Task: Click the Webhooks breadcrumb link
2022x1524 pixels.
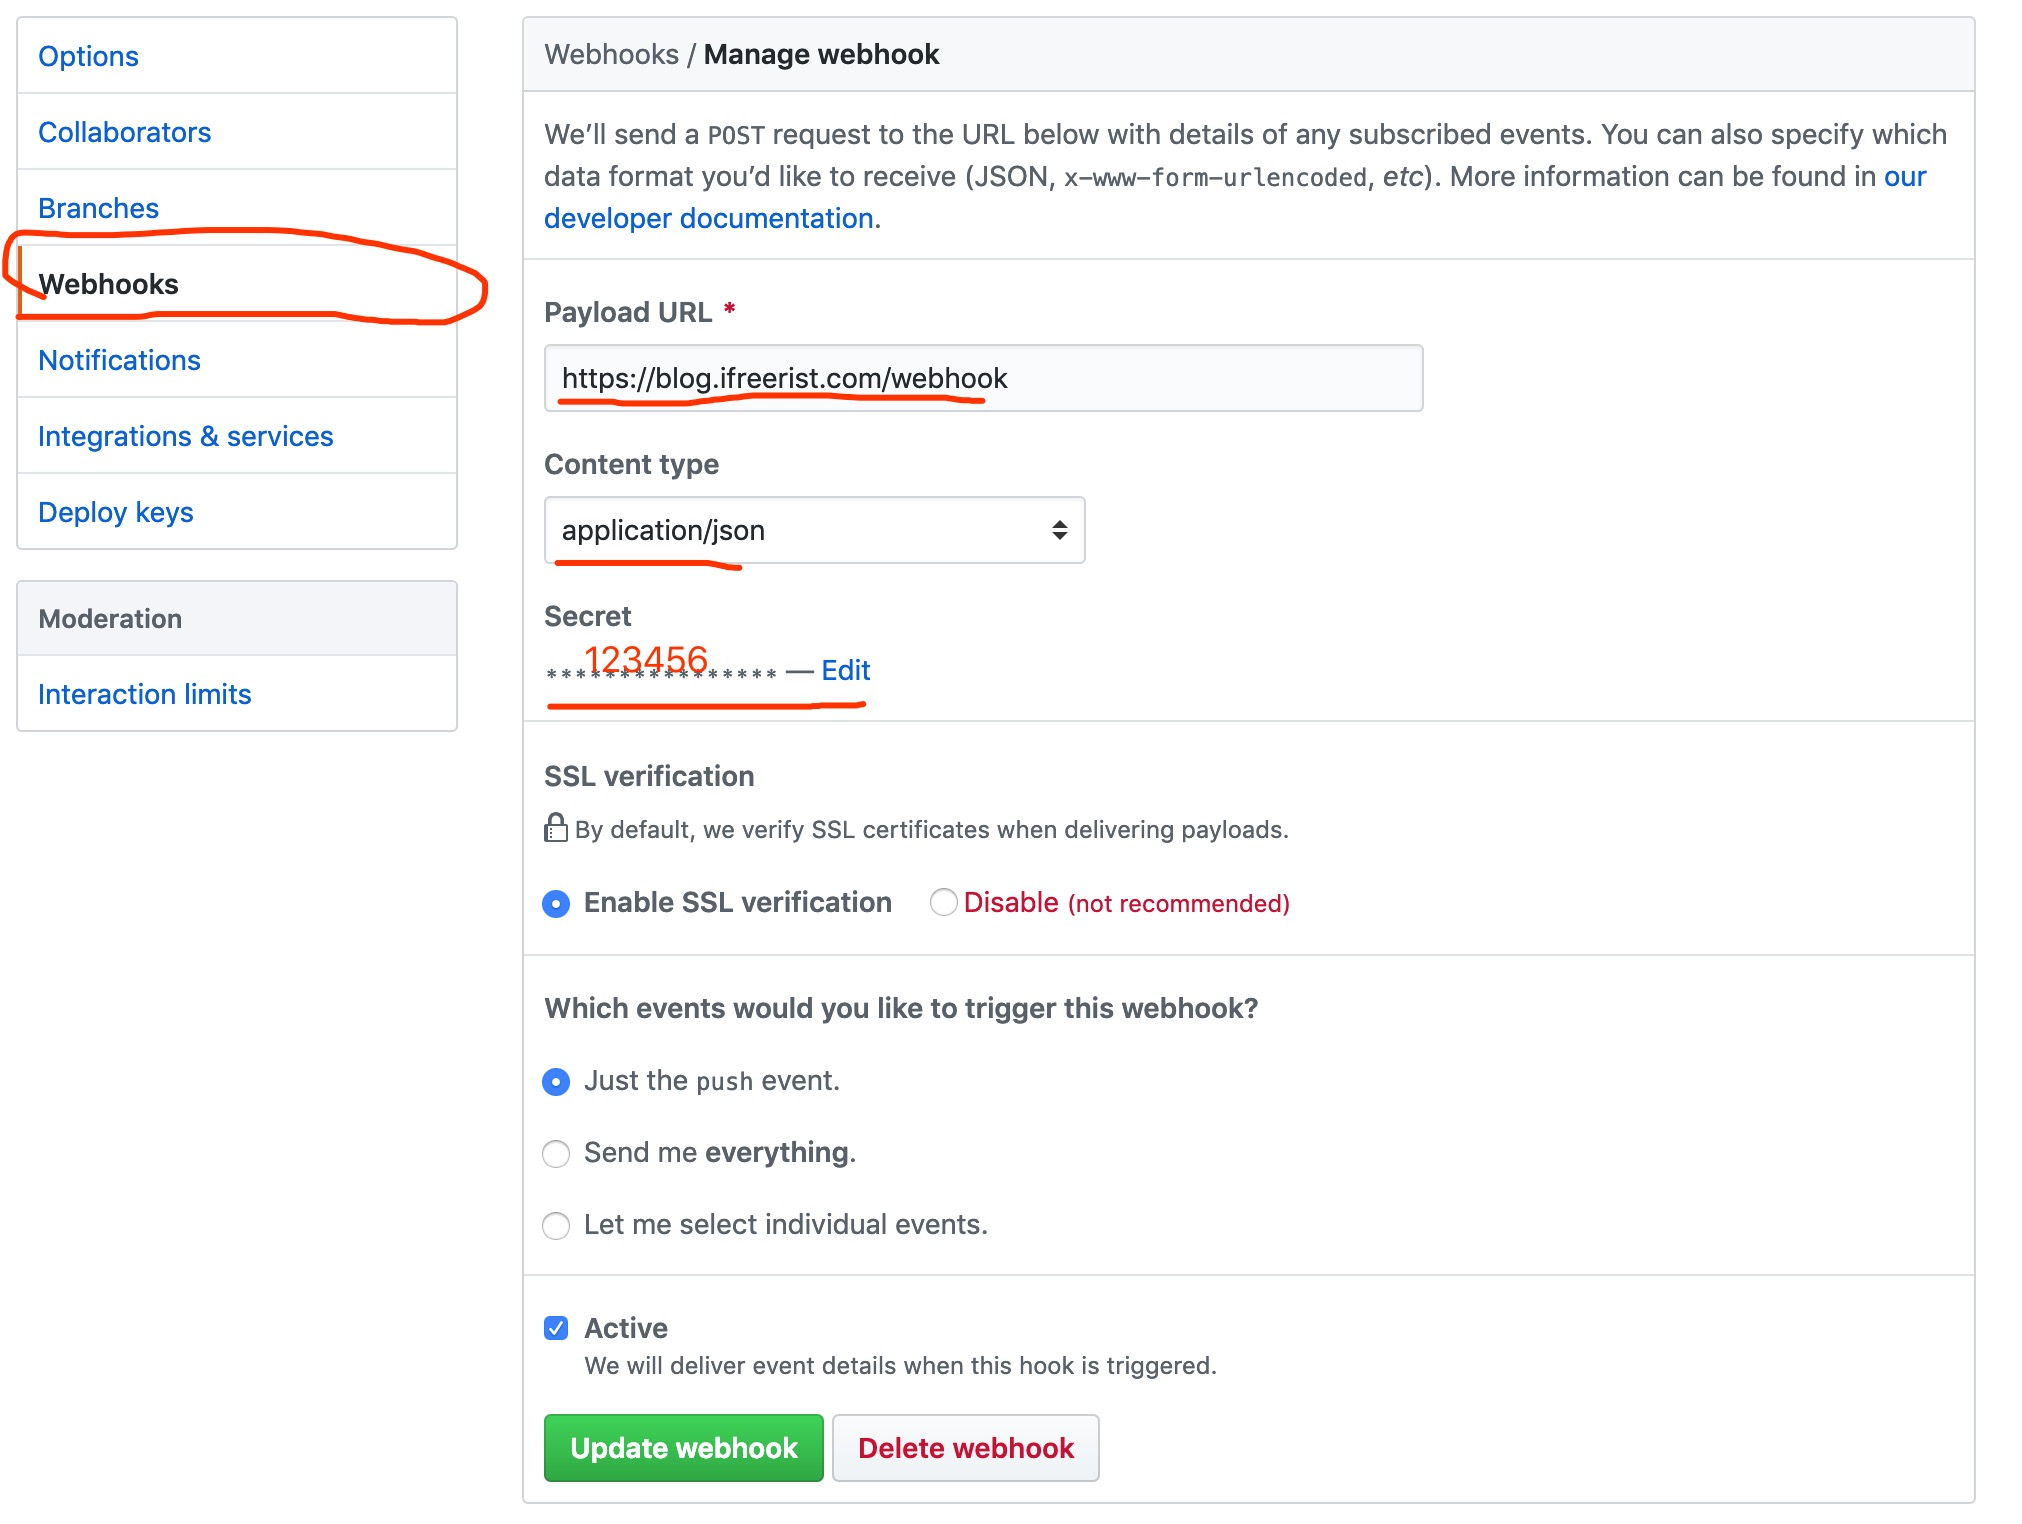Action: click(x=611, y=54)
